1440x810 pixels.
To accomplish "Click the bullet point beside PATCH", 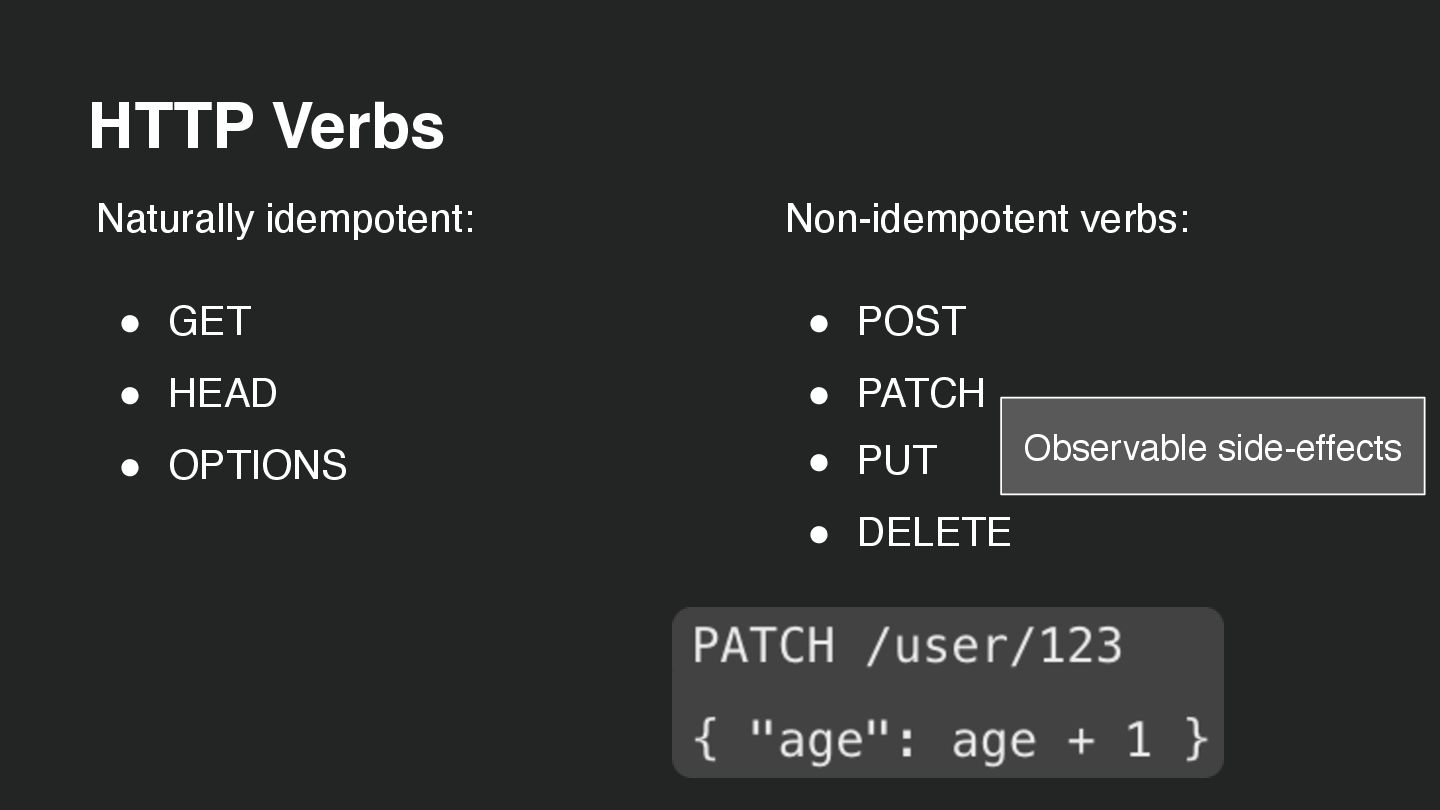I will [x=819, y=395].
